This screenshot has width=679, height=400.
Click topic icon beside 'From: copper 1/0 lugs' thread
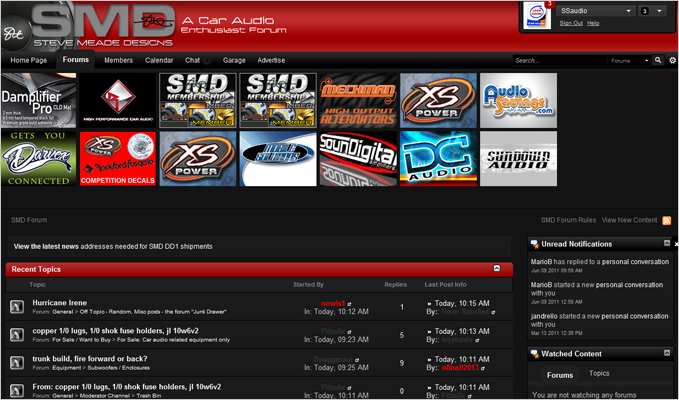pyautogui.click(x=17, y=390)
